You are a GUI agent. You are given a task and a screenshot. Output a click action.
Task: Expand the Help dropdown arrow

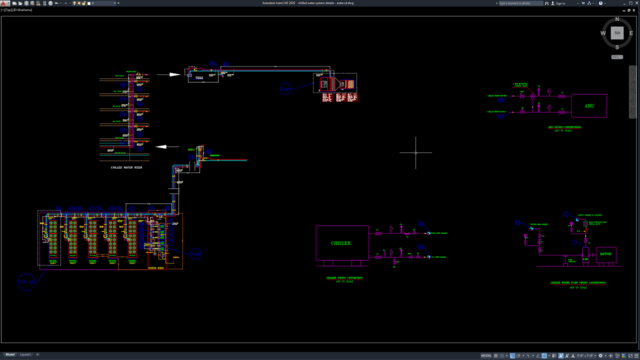click(x=604, y=3)
